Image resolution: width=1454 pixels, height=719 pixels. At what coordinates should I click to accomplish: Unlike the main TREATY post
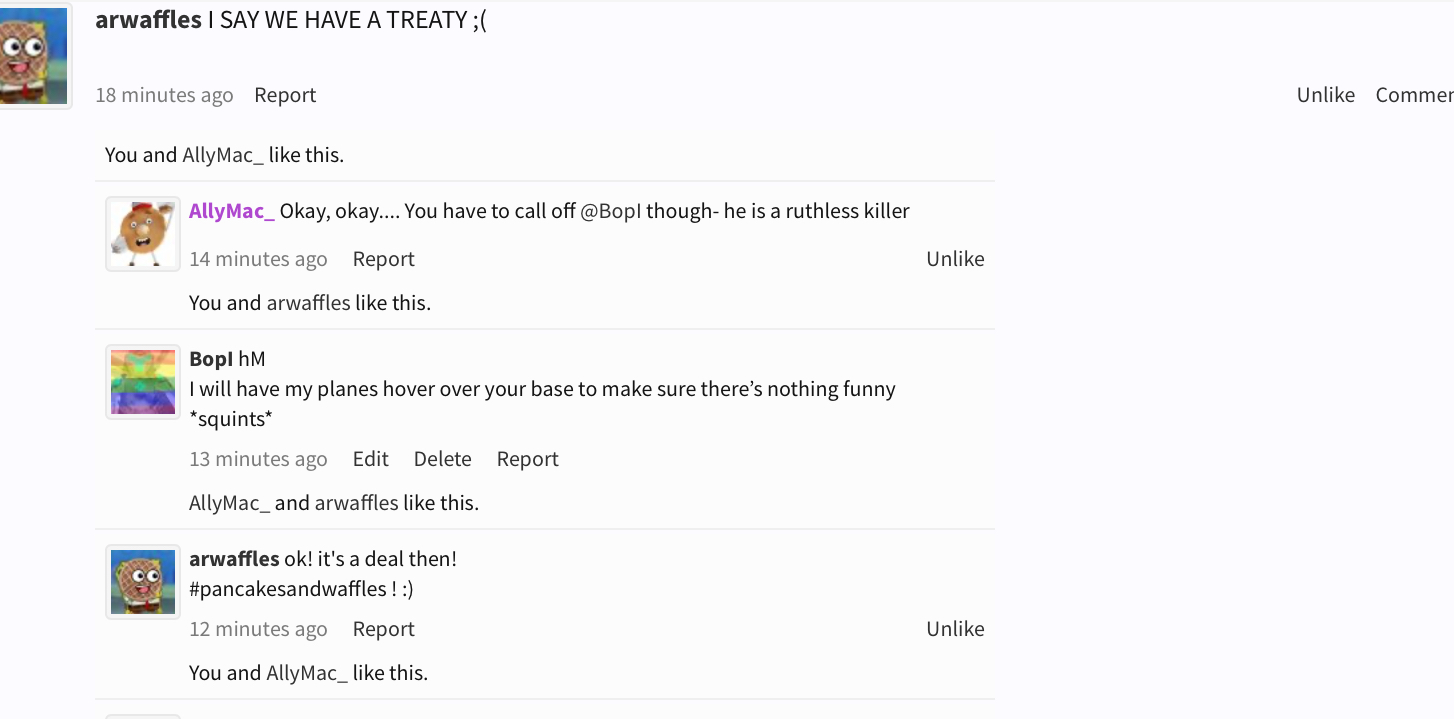click(x=1325, y=95)
